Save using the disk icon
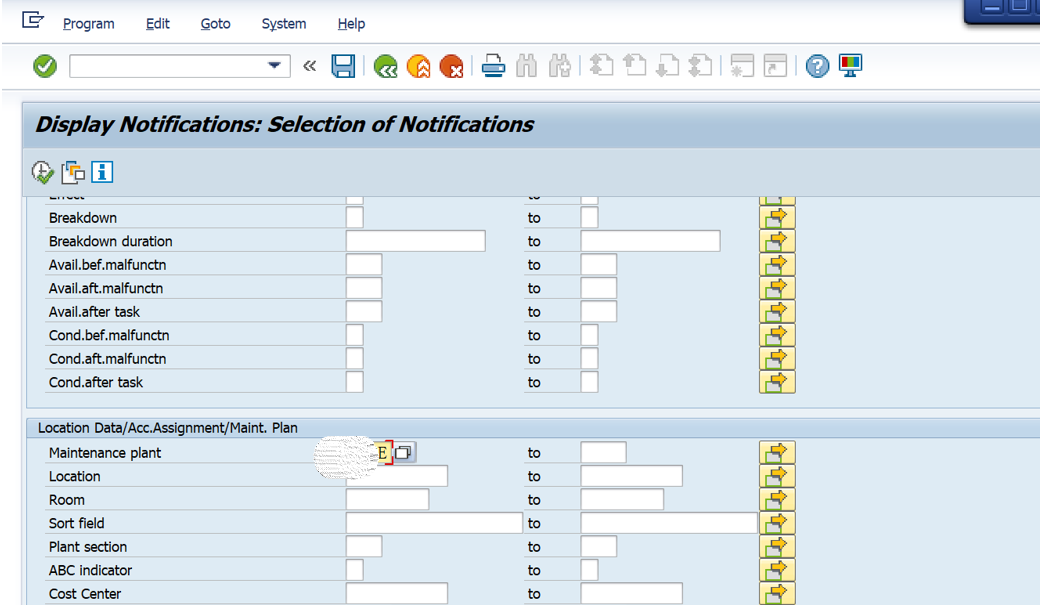This screenshot has height=605, width=1043. tap(343, 65)
